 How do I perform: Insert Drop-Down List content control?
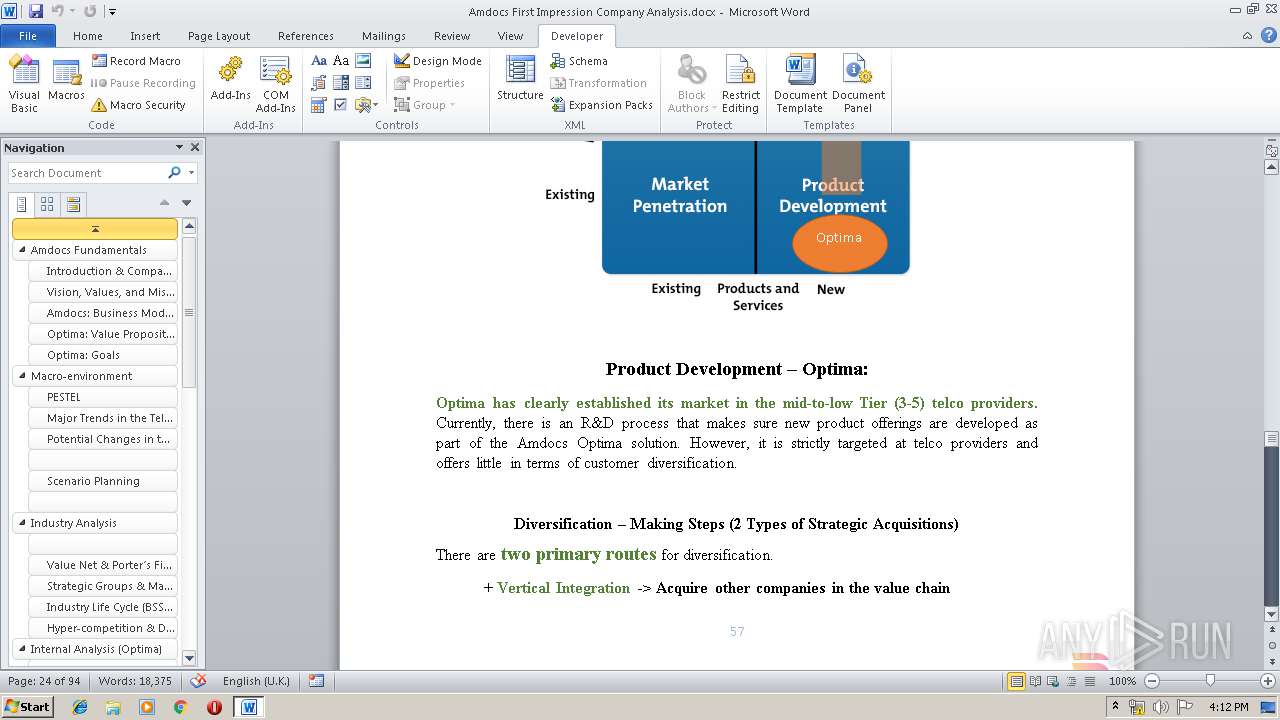click(x=363, y=83)
